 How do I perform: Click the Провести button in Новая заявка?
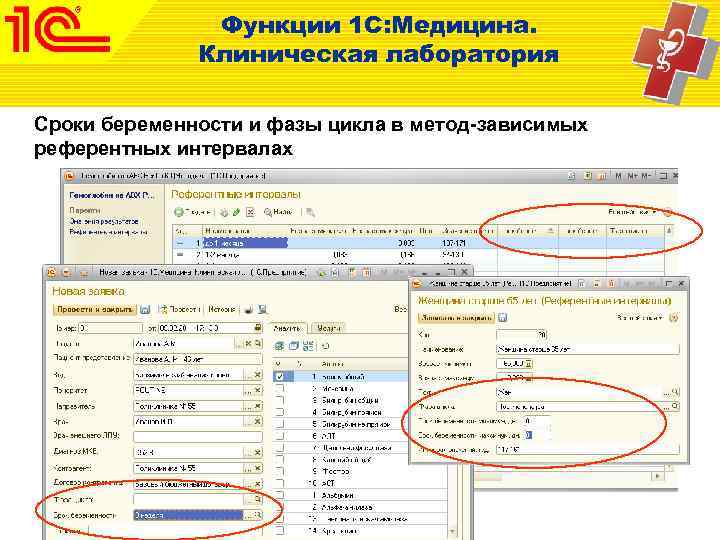click(x=179, y=310)
